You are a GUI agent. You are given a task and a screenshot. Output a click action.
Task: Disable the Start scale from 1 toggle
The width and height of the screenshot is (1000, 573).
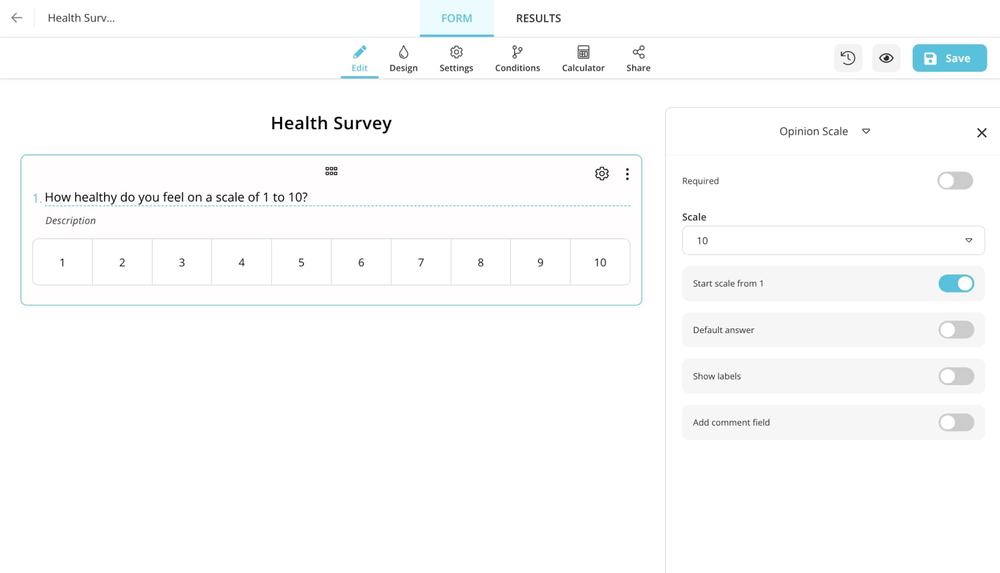[956, 284]
